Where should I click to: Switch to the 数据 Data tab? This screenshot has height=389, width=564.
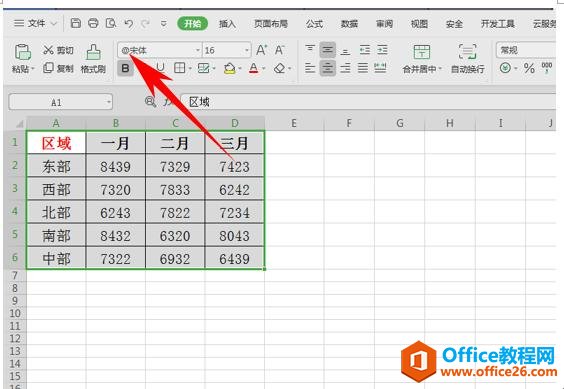coord(349,24)
